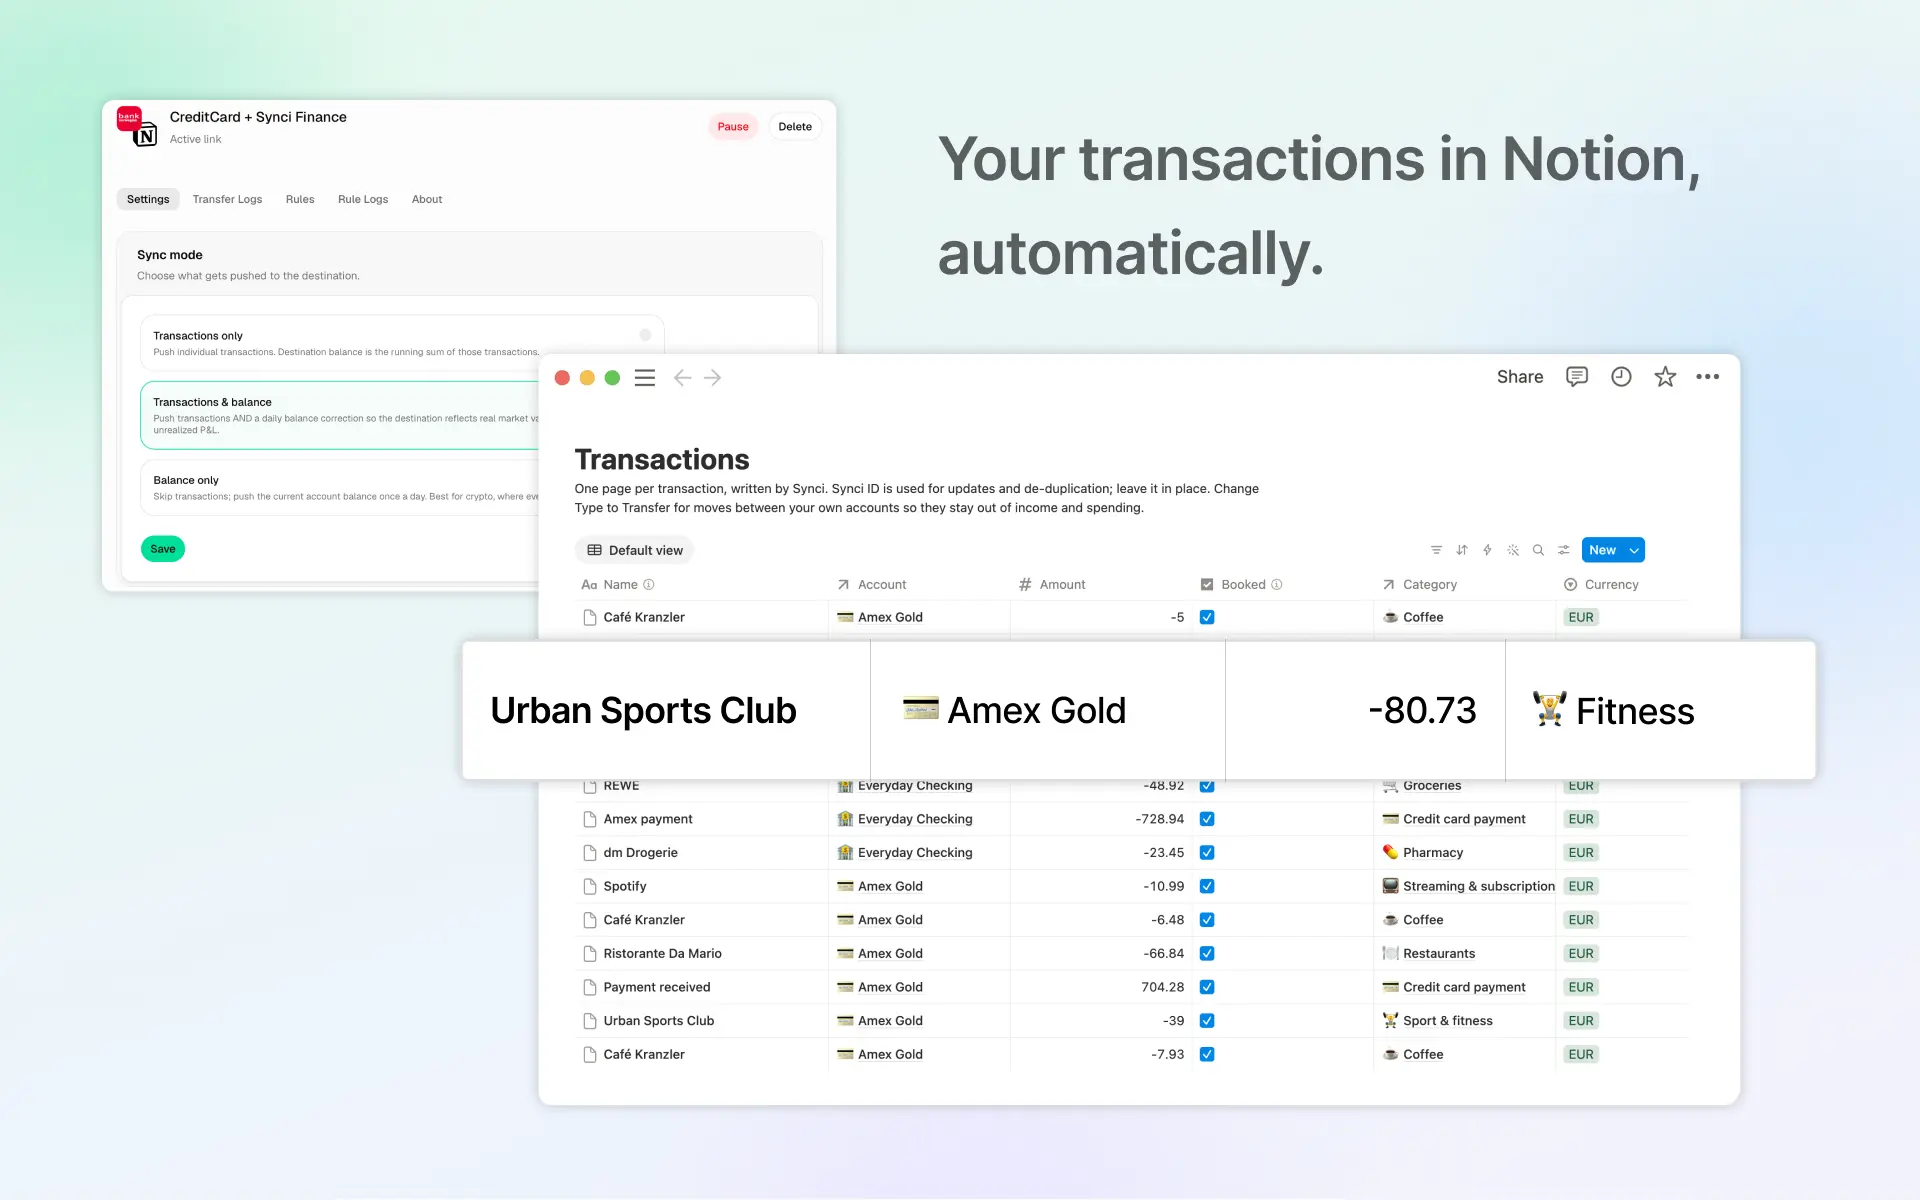Open the Amount column header menu
Image resolution: width=1920 pixels, height=1200 pixels.
(x=1052, y=585)
